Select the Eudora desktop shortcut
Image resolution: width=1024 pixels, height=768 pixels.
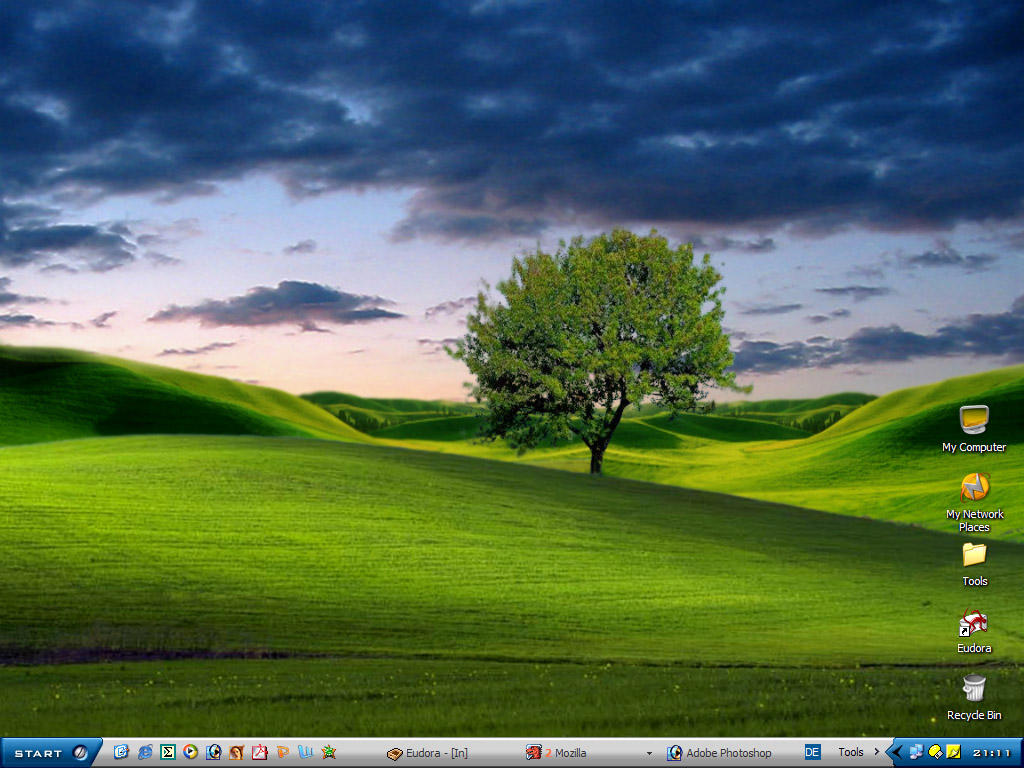(x=974, y=632)
